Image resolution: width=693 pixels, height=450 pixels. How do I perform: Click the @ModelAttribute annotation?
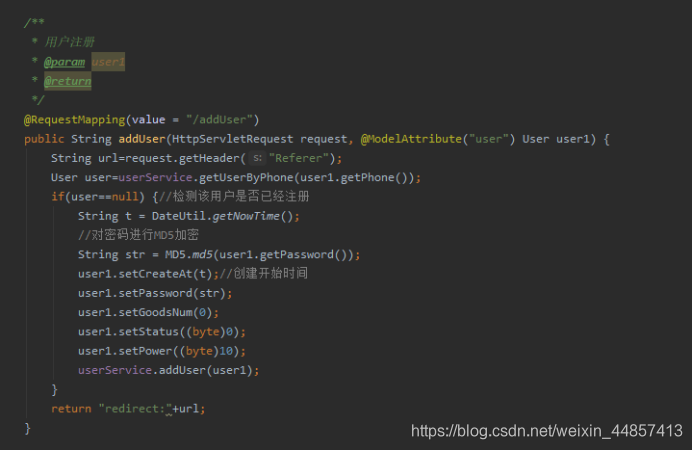click(x=411, y=139)
